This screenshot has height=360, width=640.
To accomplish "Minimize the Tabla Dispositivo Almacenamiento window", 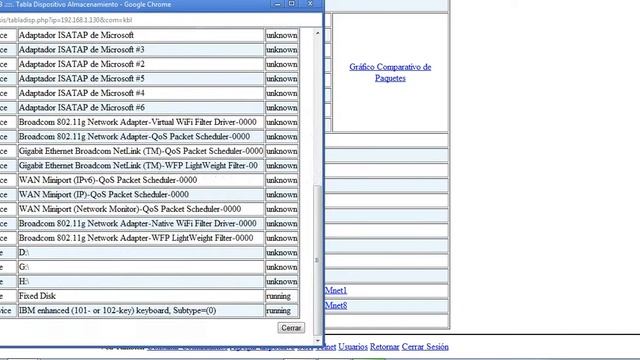I will [278, 4].
